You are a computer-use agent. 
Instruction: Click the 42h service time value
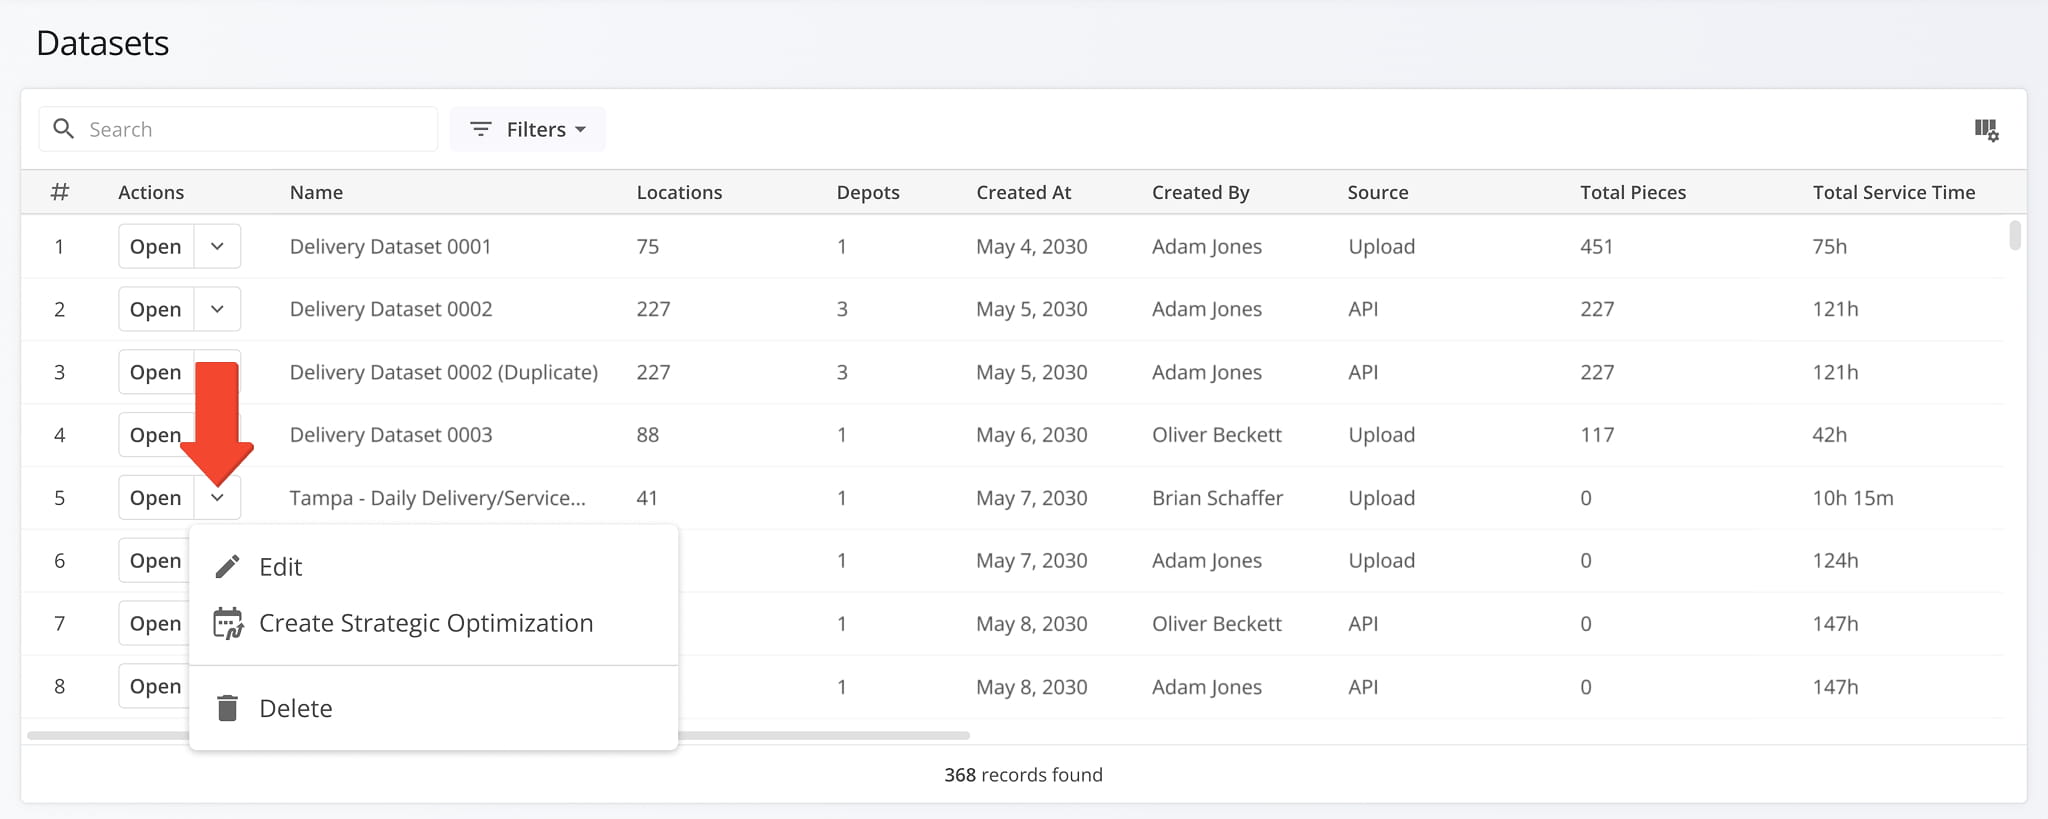coord(1829,435)
